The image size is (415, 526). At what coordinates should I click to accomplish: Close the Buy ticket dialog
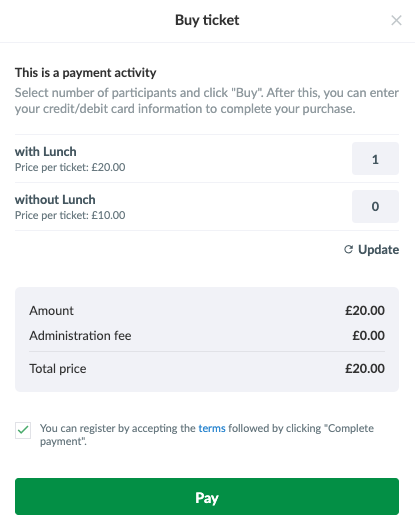[x=396, y=20]
